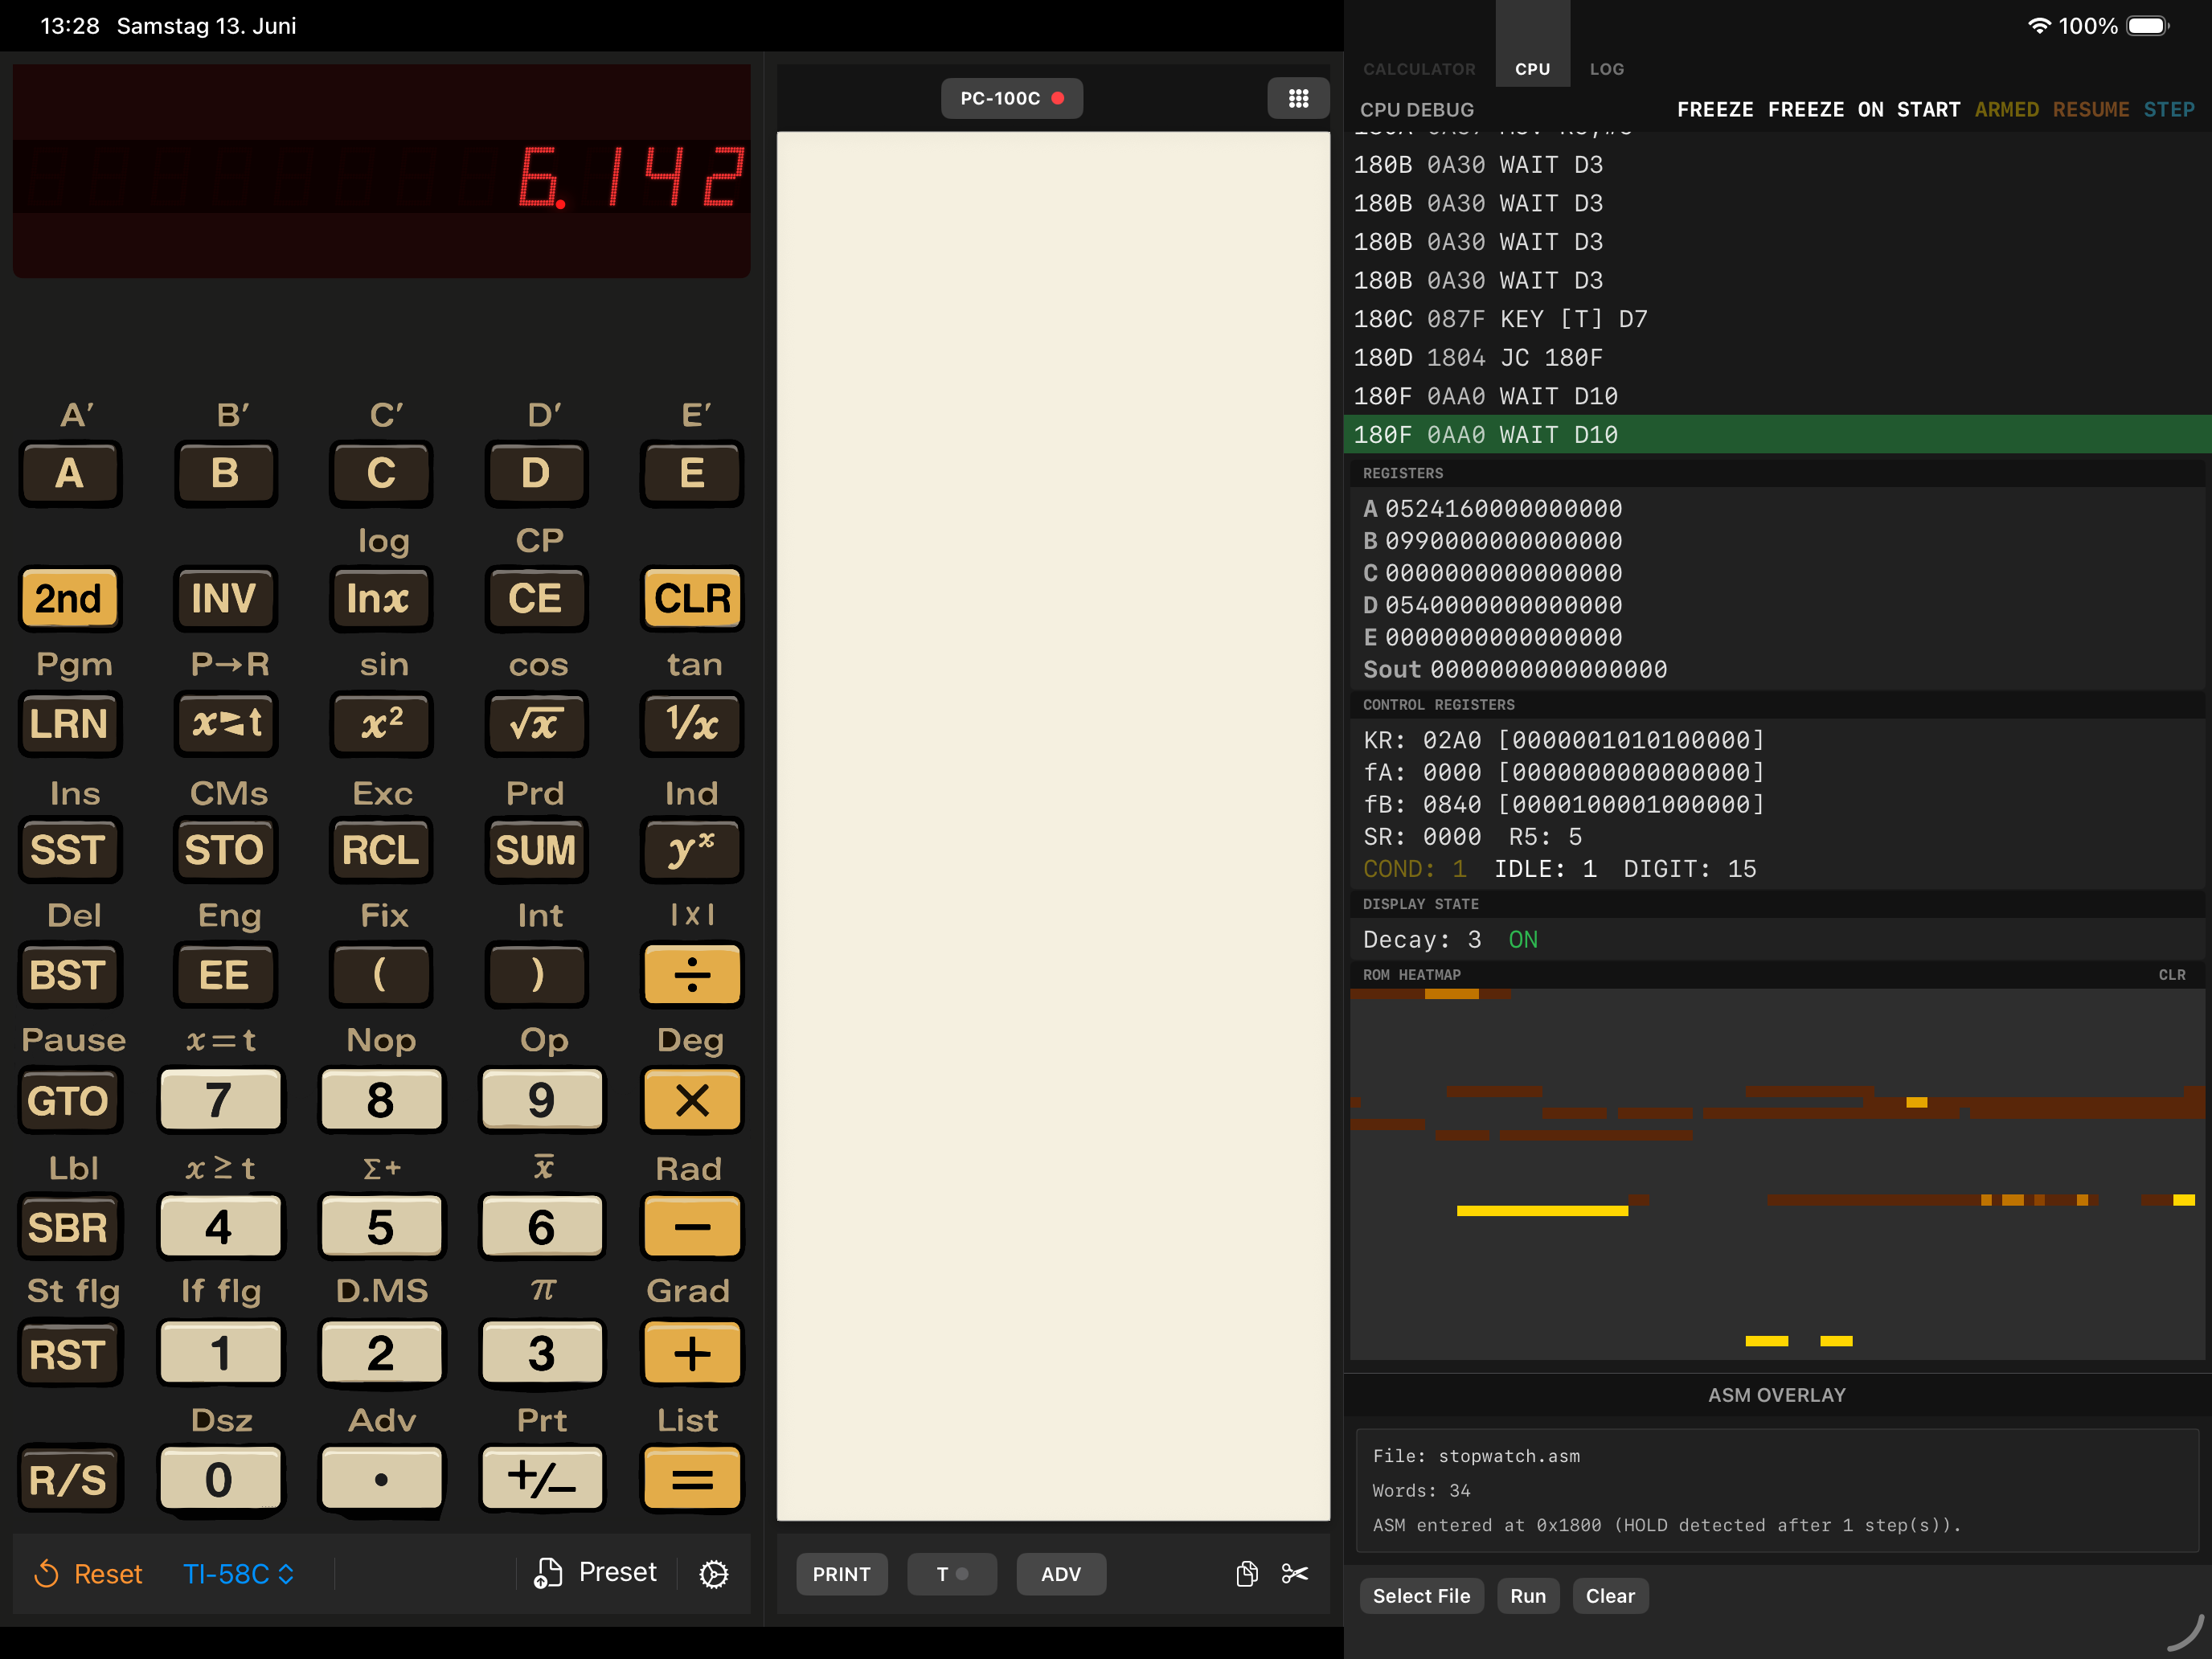Tap the R/S run-stop key
Image resolution: width=2212 pixels, height=1659 pixels.
(69, 1479)
